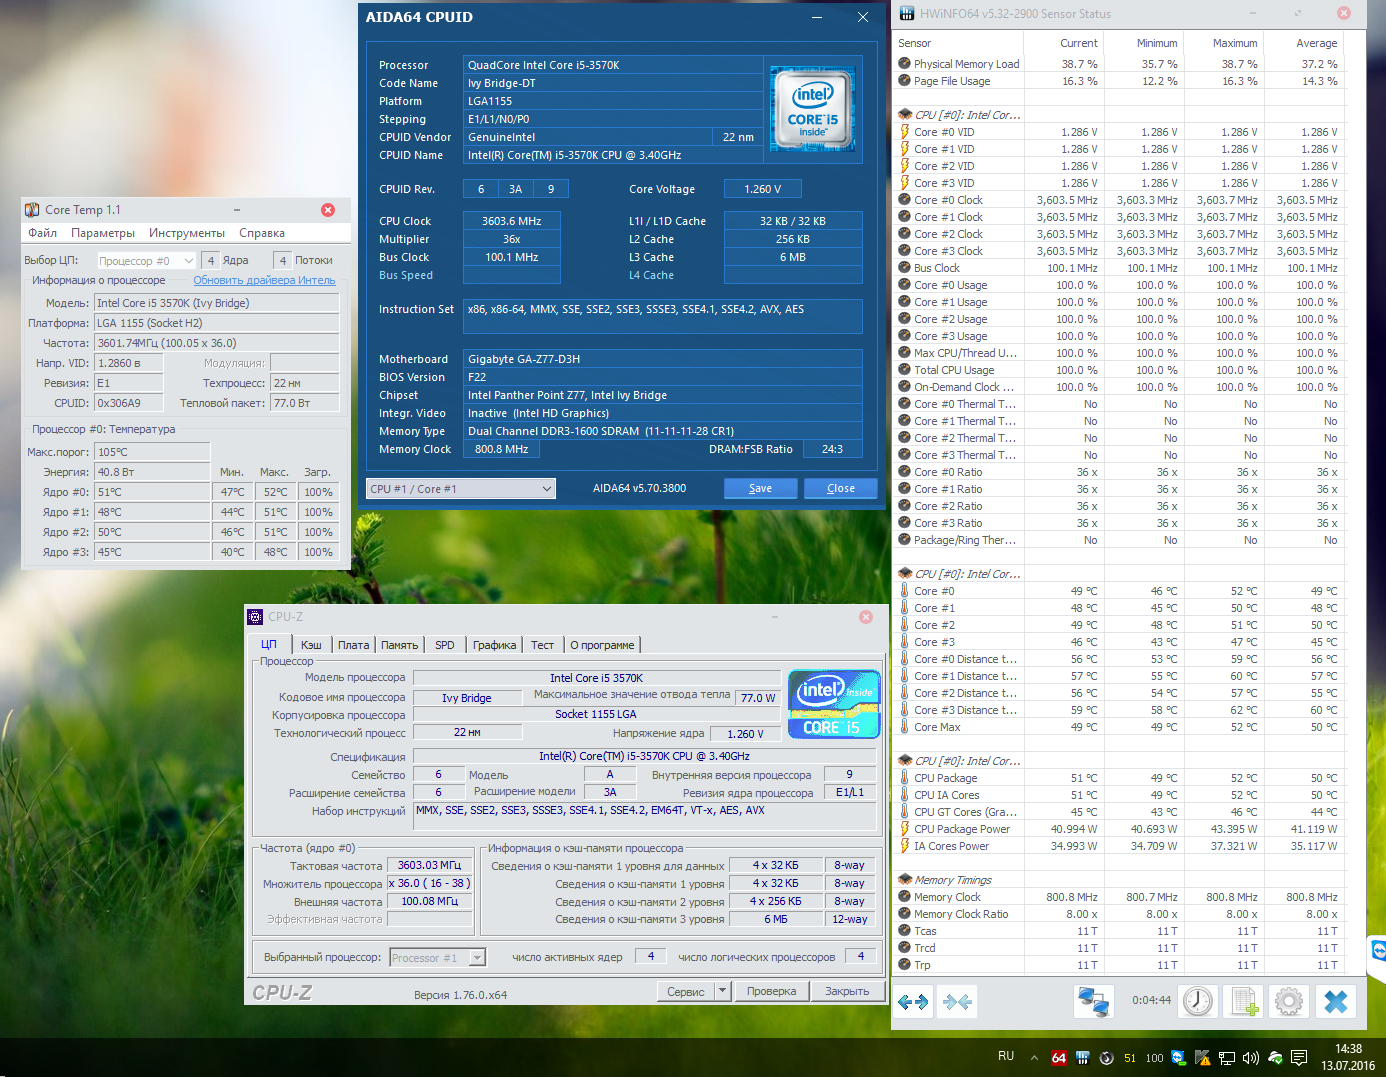Switch to the О программе tab in CPU-Z

(602, 645)
